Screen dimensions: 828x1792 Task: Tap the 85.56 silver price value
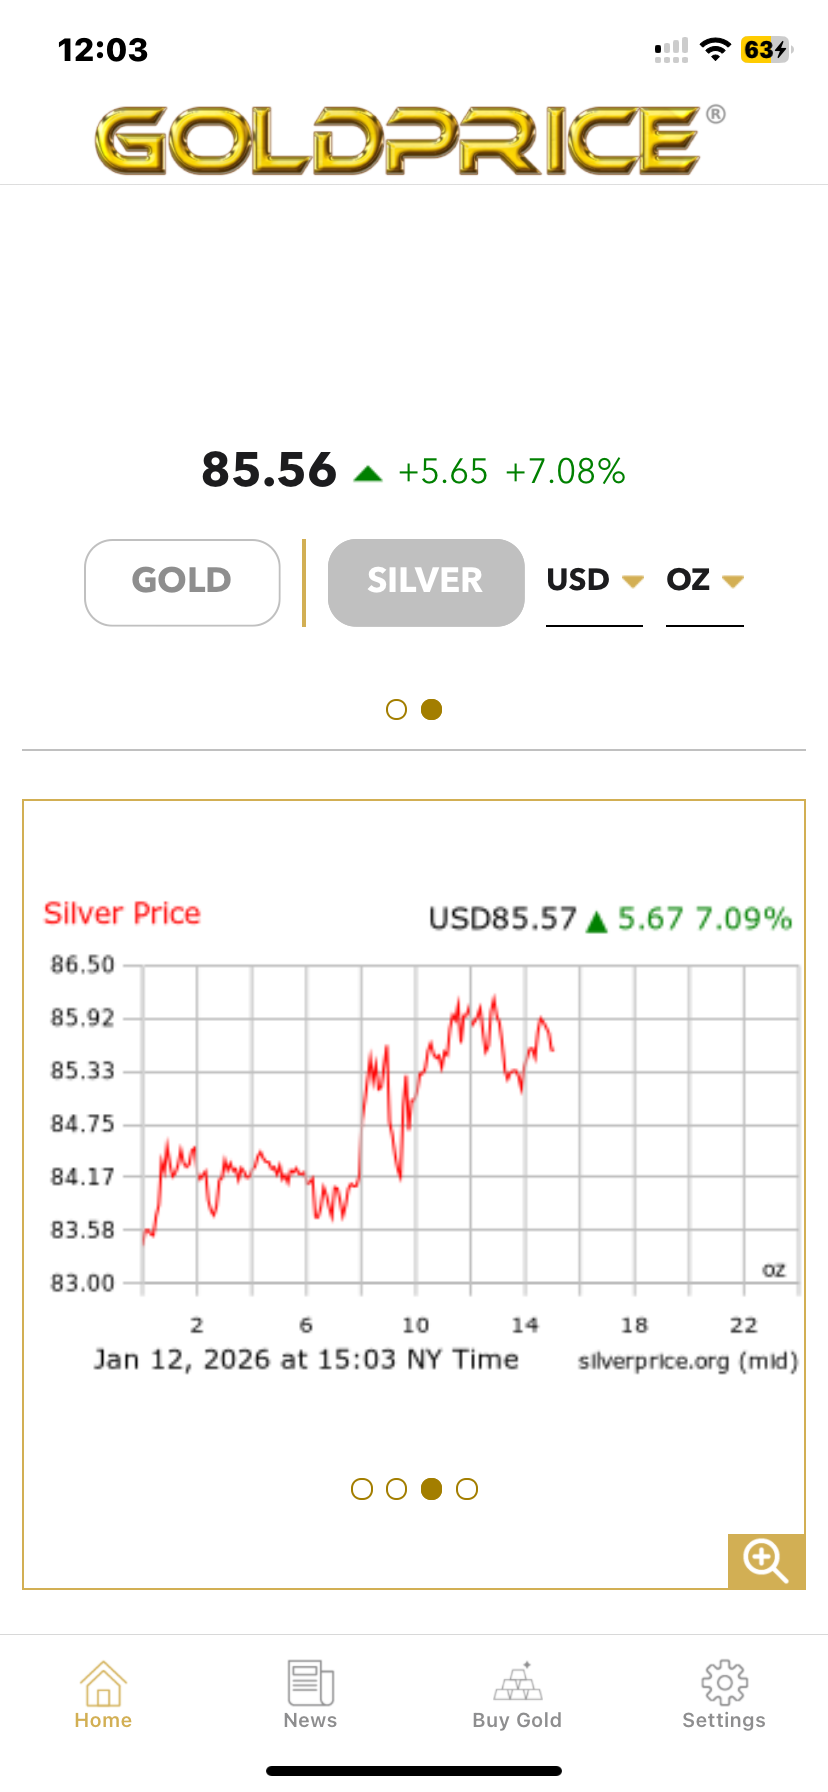point(269,470)
